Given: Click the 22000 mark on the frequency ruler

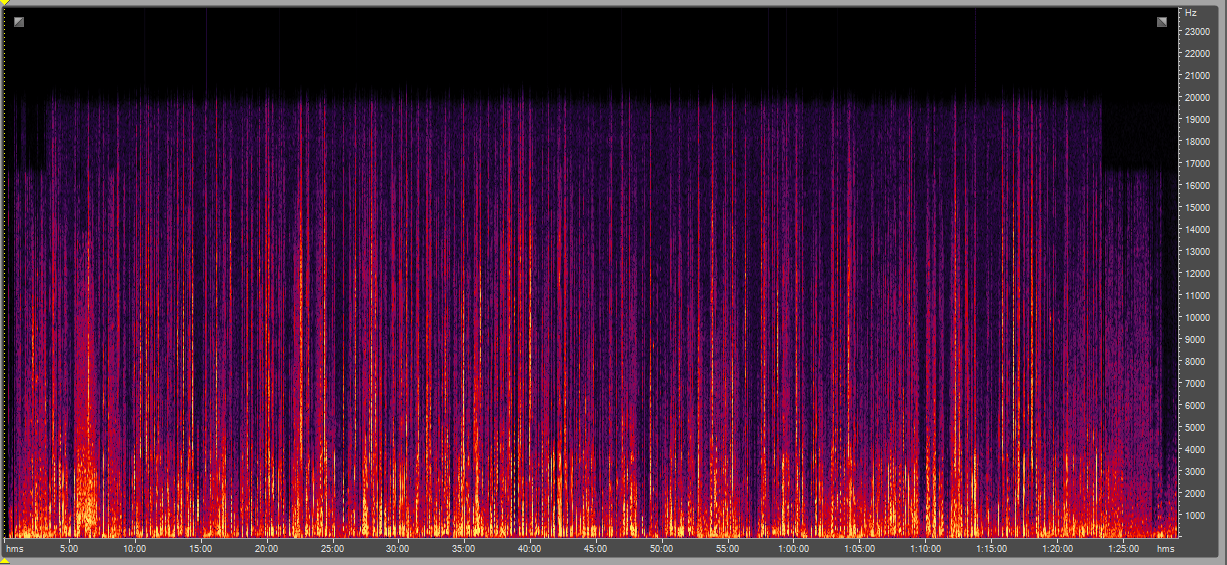Looking at the screenshot, I should [x=1197, y=54].
